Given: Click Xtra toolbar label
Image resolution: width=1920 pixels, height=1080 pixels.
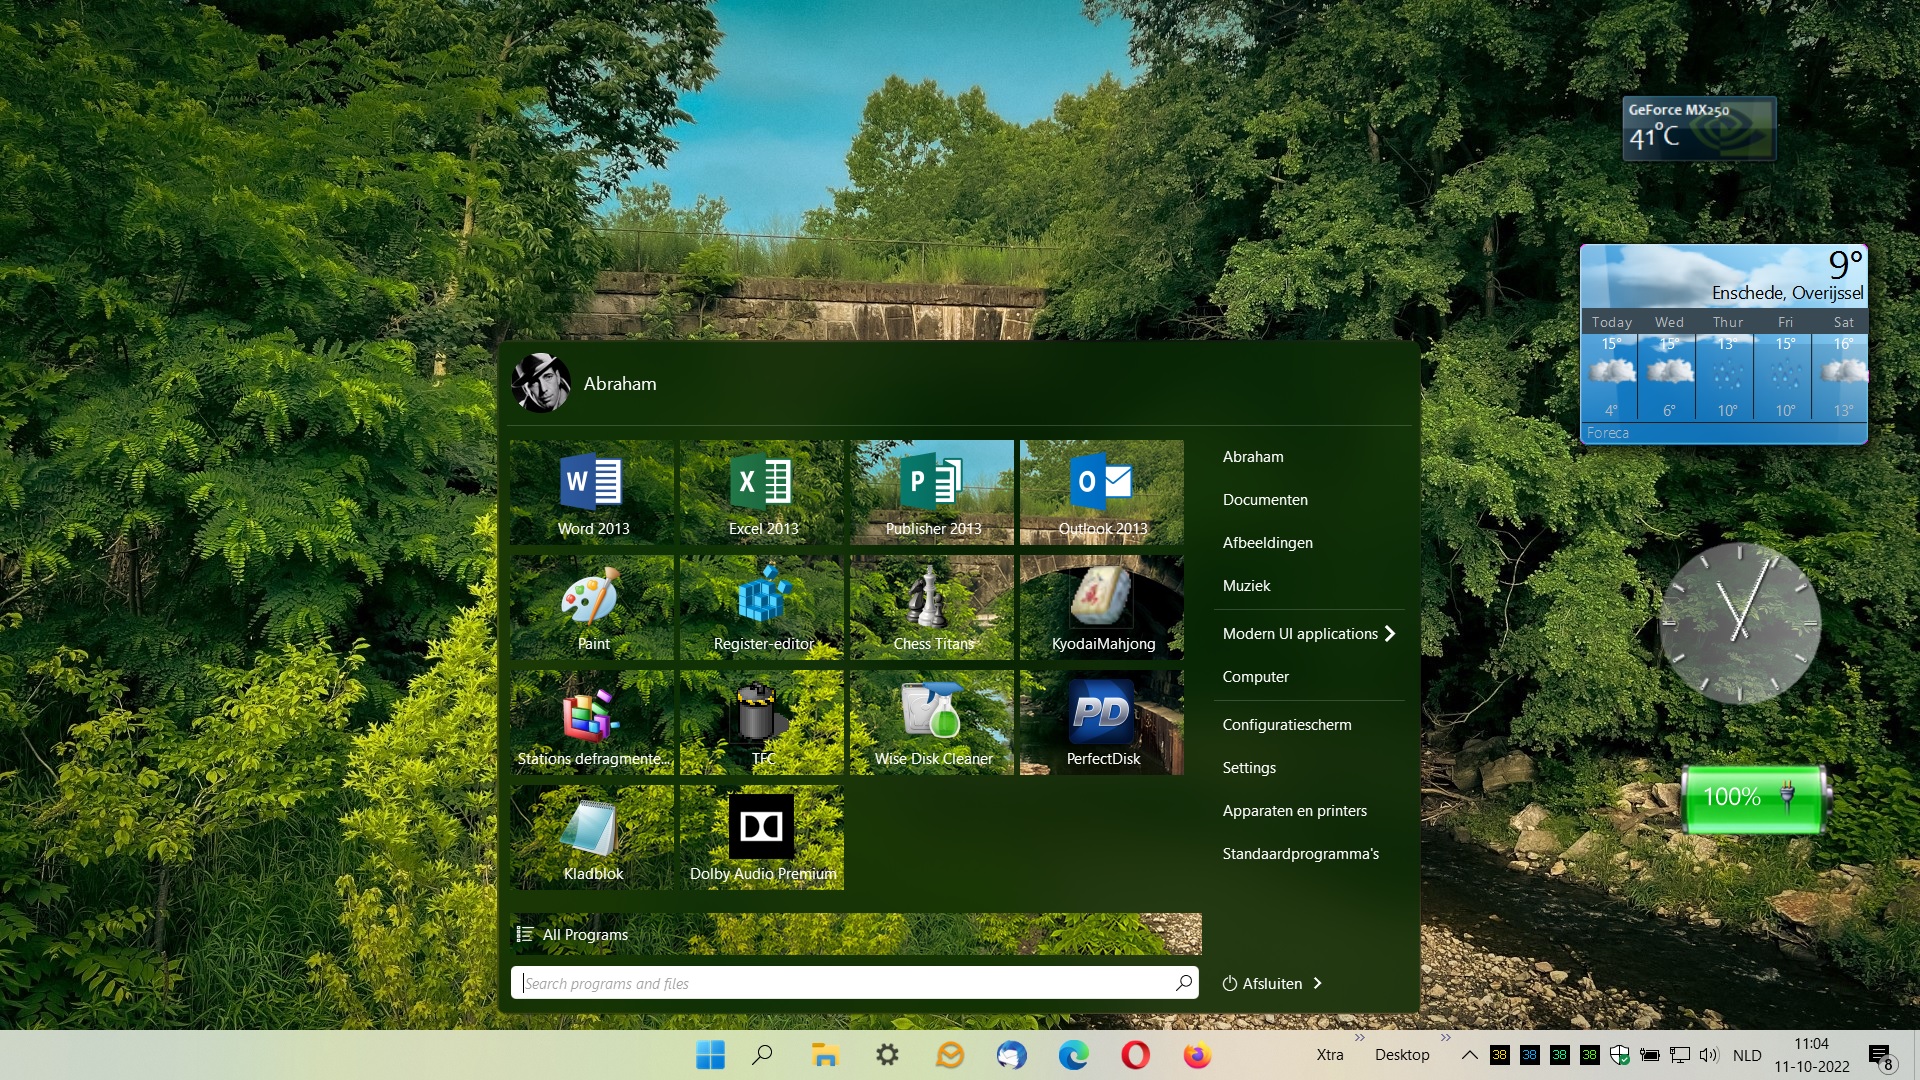Looking at the screenshot, I should pyautogui.click(x=1330, y=1055).
